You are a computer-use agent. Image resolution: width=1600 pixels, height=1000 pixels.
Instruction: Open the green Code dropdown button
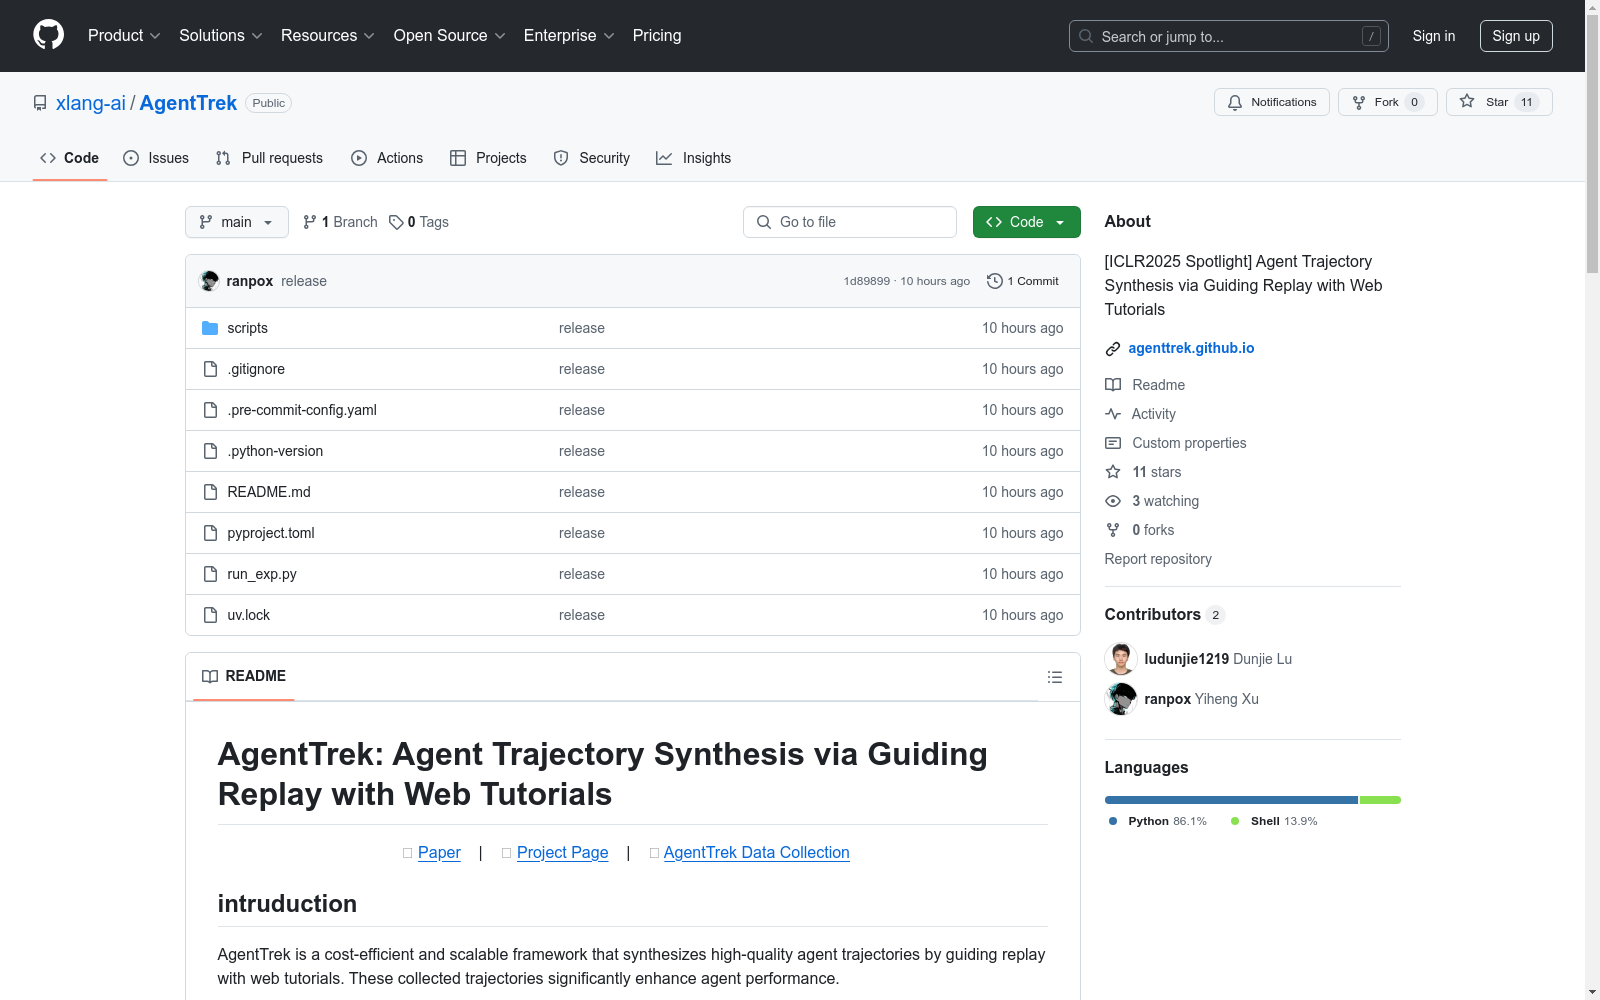pyautogui.click(x=1026, y=222)
